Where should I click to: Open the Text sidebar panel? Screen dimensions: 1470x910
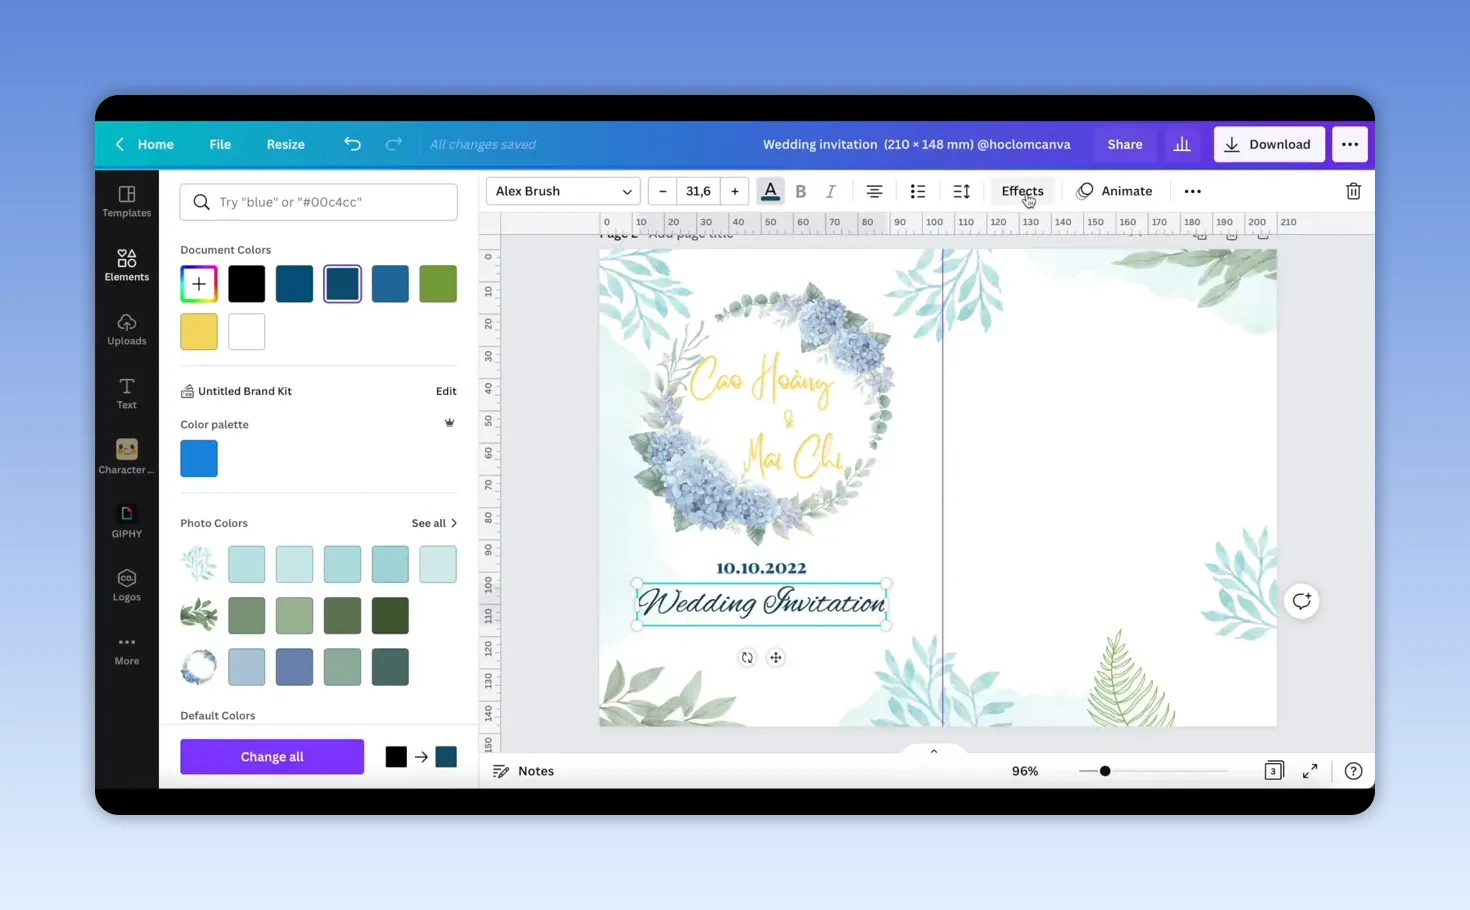(x=127, y=393)
